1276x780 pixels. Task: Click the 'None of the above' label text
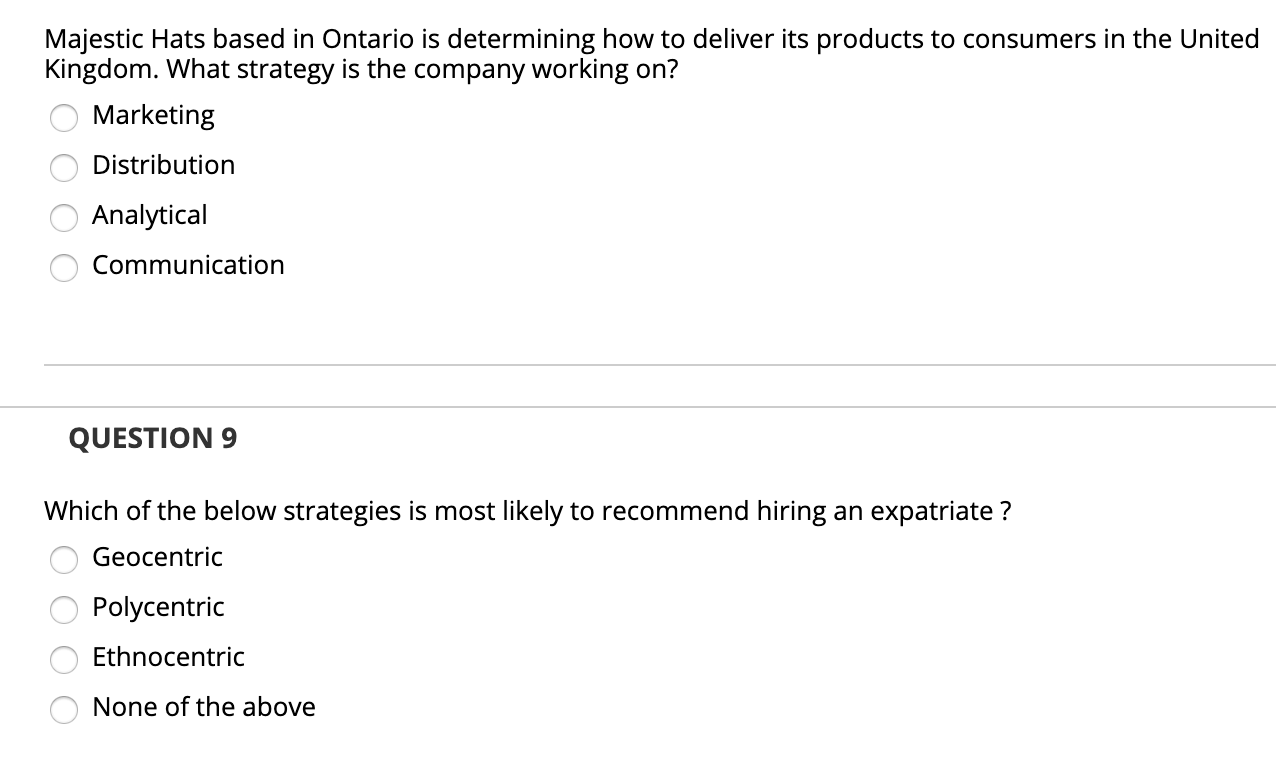203,707
